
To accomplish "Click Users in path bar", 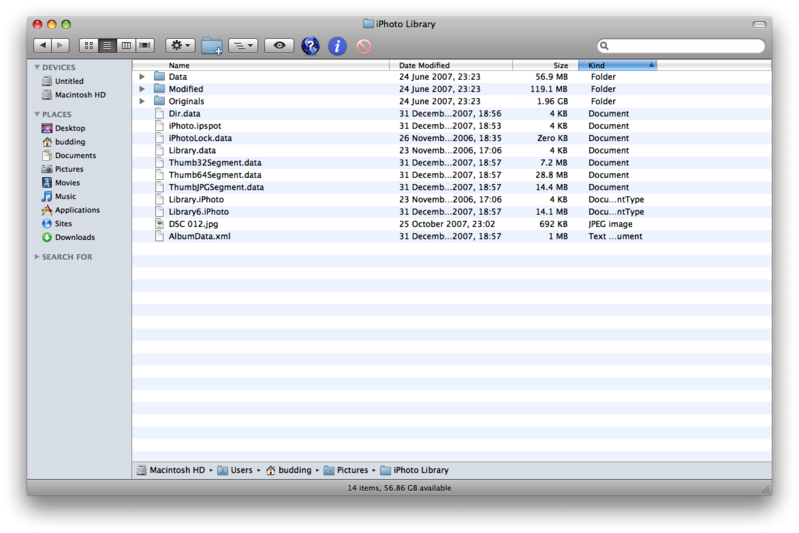I will click(235, 470).
